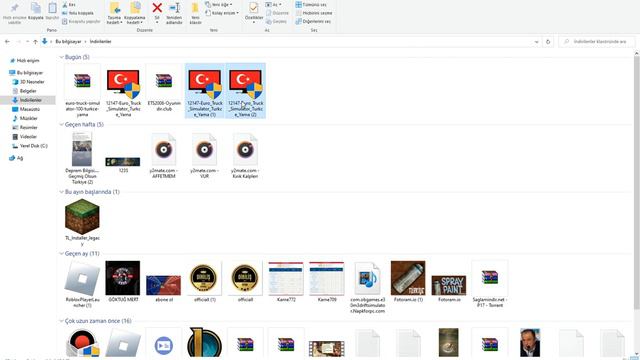This screenshot has width=640, height=360.
Task: Click Diğerlerini seç invert selection
Action: click(x=313, y=21)
